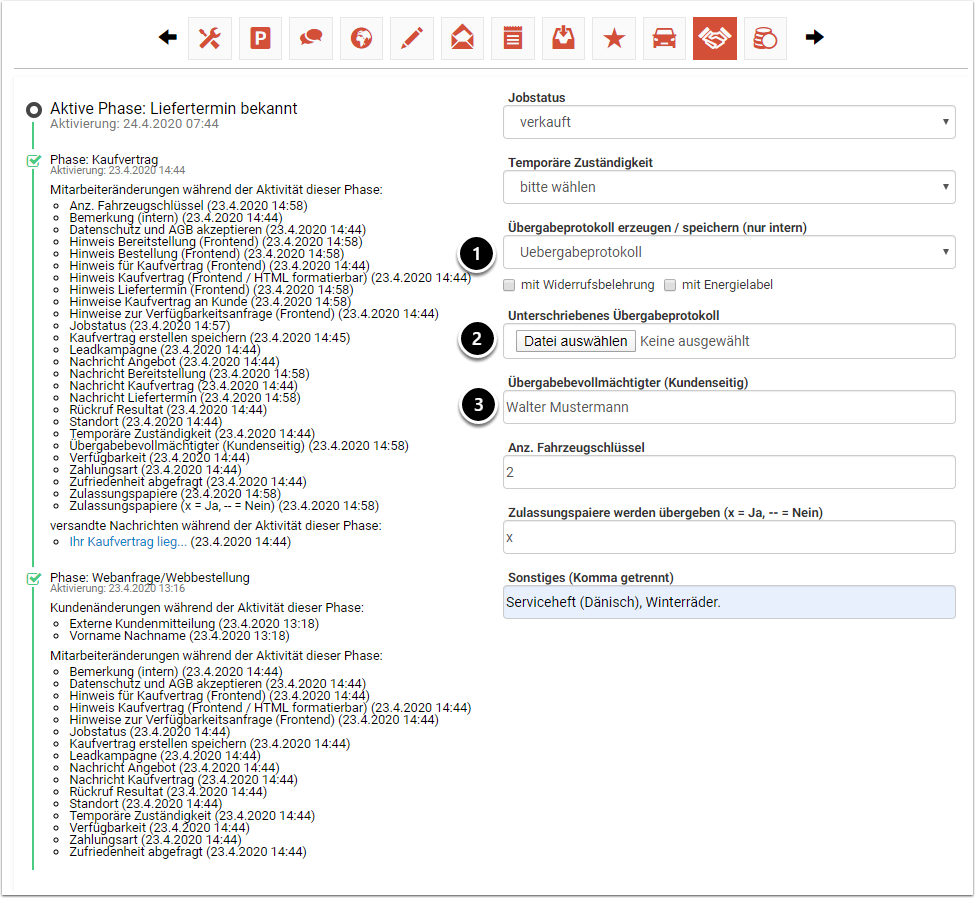Screen dimensions: 975x898
Task: Tick the 'mit Energielabel' checkbox
Action: pyautogui.click(x=671, y=285)
